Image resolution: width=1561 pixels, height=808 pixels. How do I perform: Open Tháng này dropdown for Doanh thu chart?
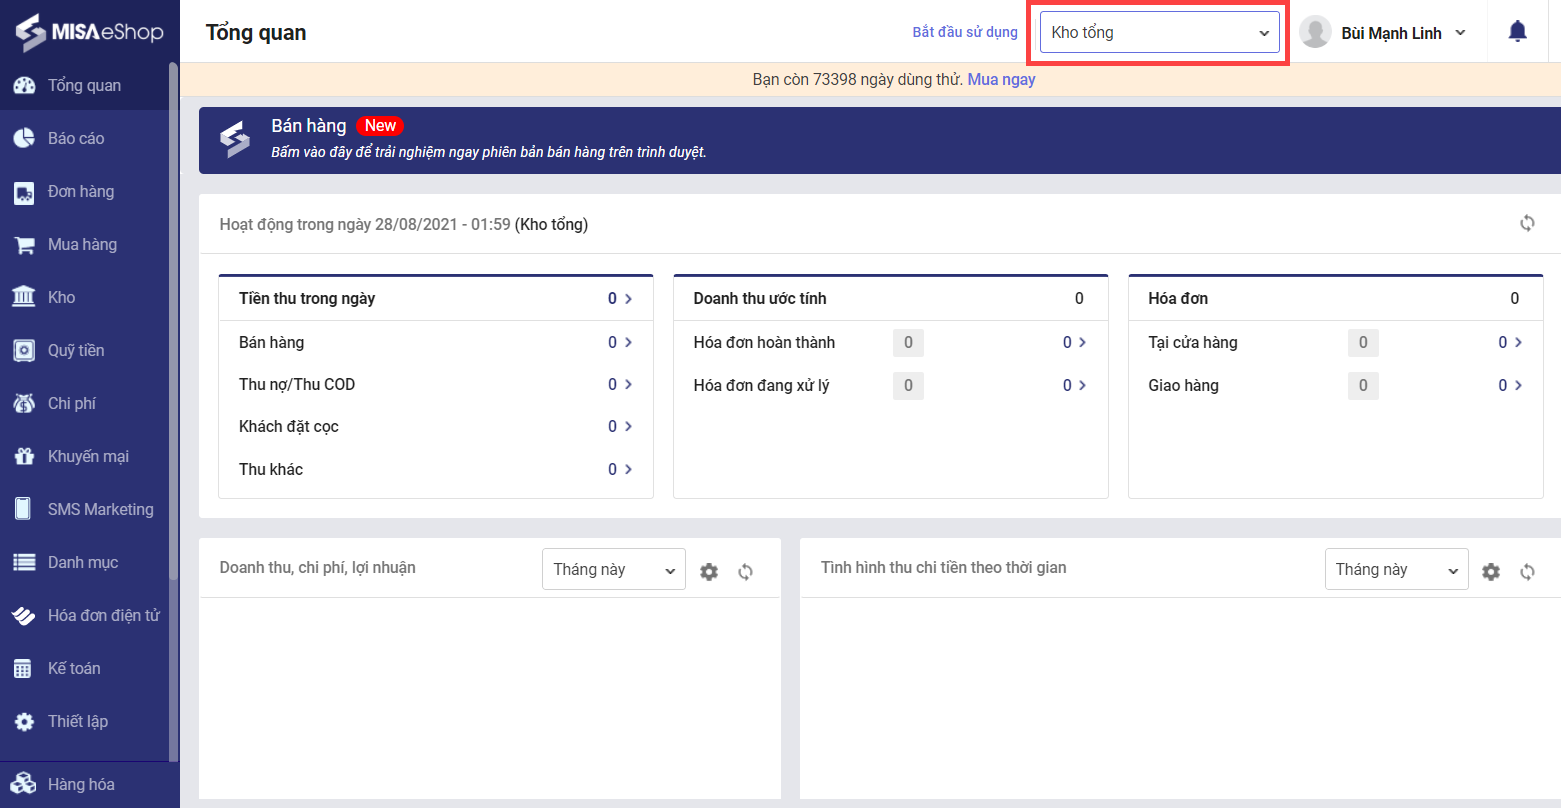tap(614, 569)
